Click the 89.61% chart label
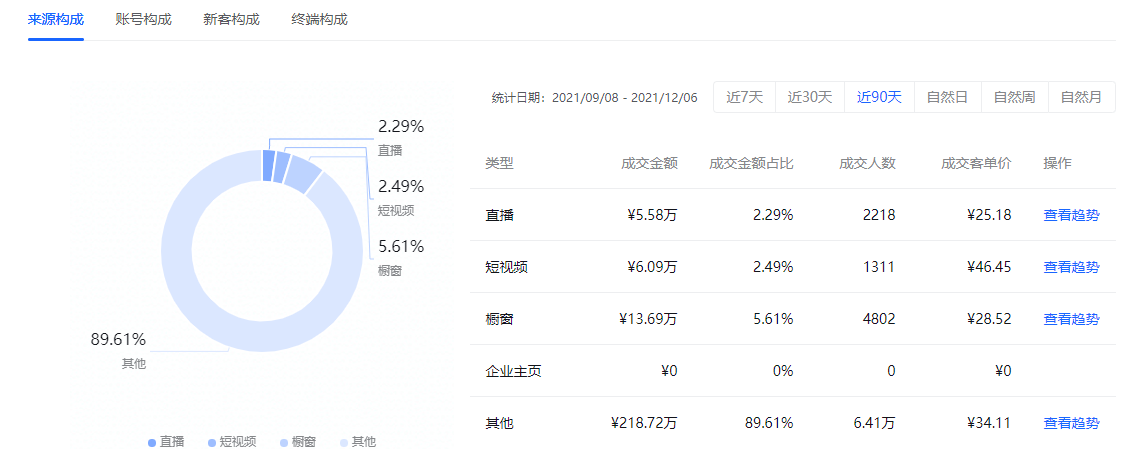The height and width of the screenshot is (476, 1134). click(x=118, y=339)
